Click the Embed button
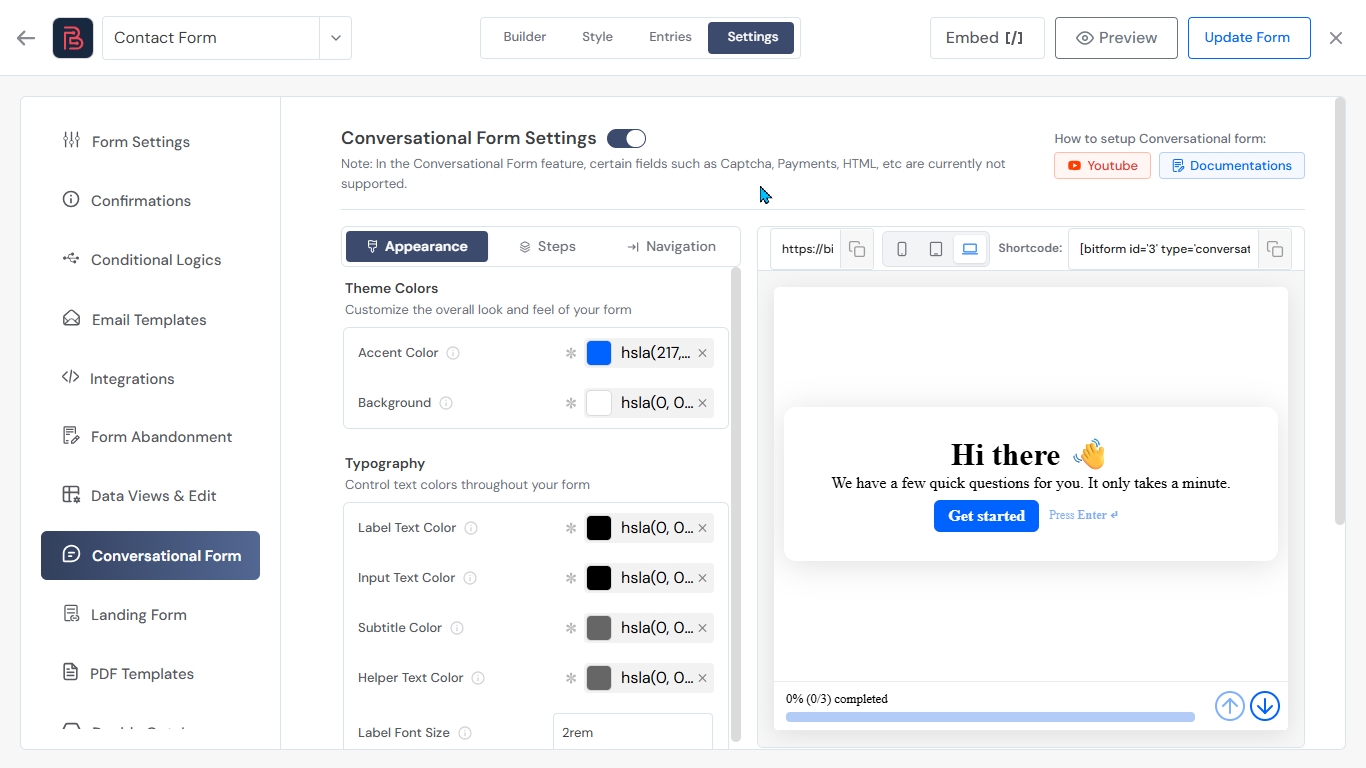Viewport: 1366px width, 768px height. tap(987, 38)
